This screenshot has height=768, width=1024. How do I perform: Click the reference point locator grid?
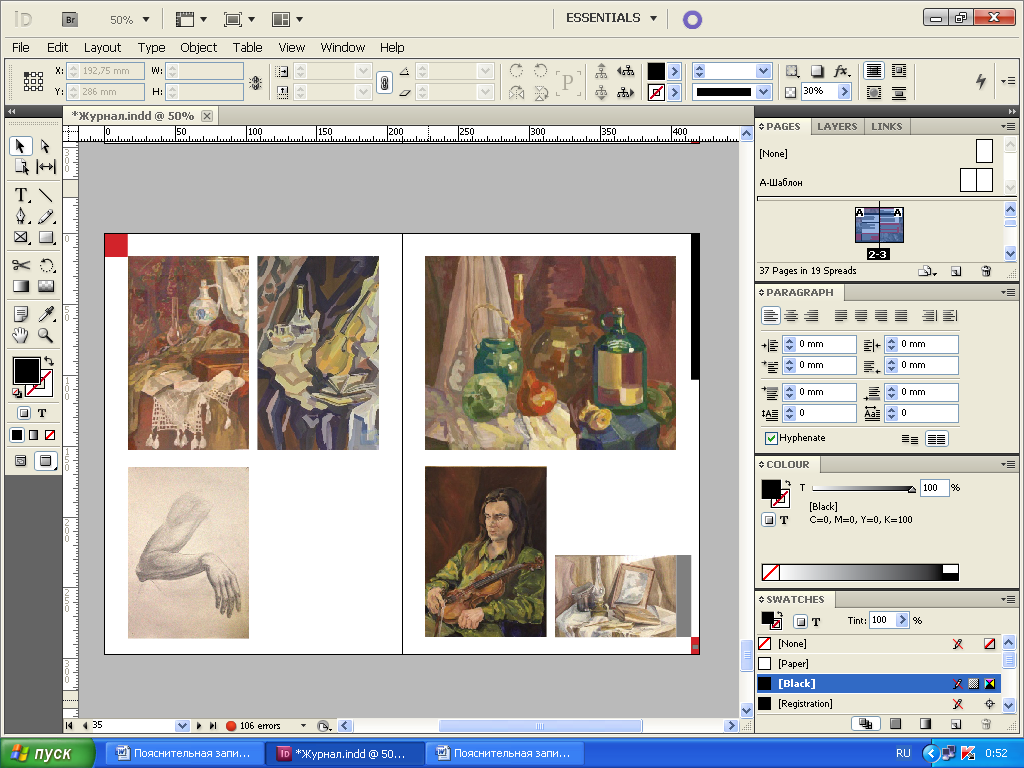click(33, 81)
